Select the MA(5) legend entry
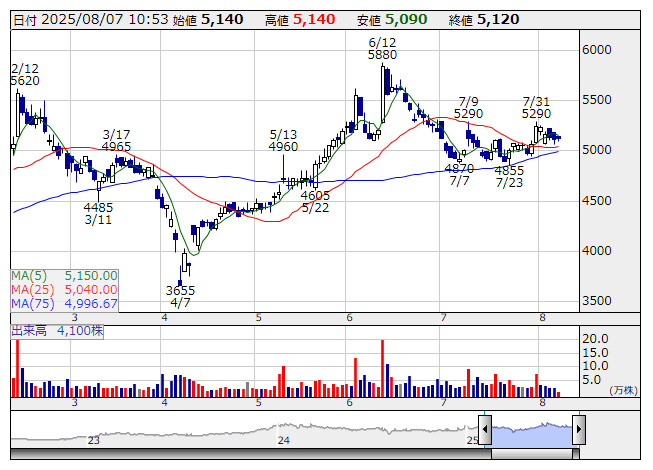 [x=65, y=275]
